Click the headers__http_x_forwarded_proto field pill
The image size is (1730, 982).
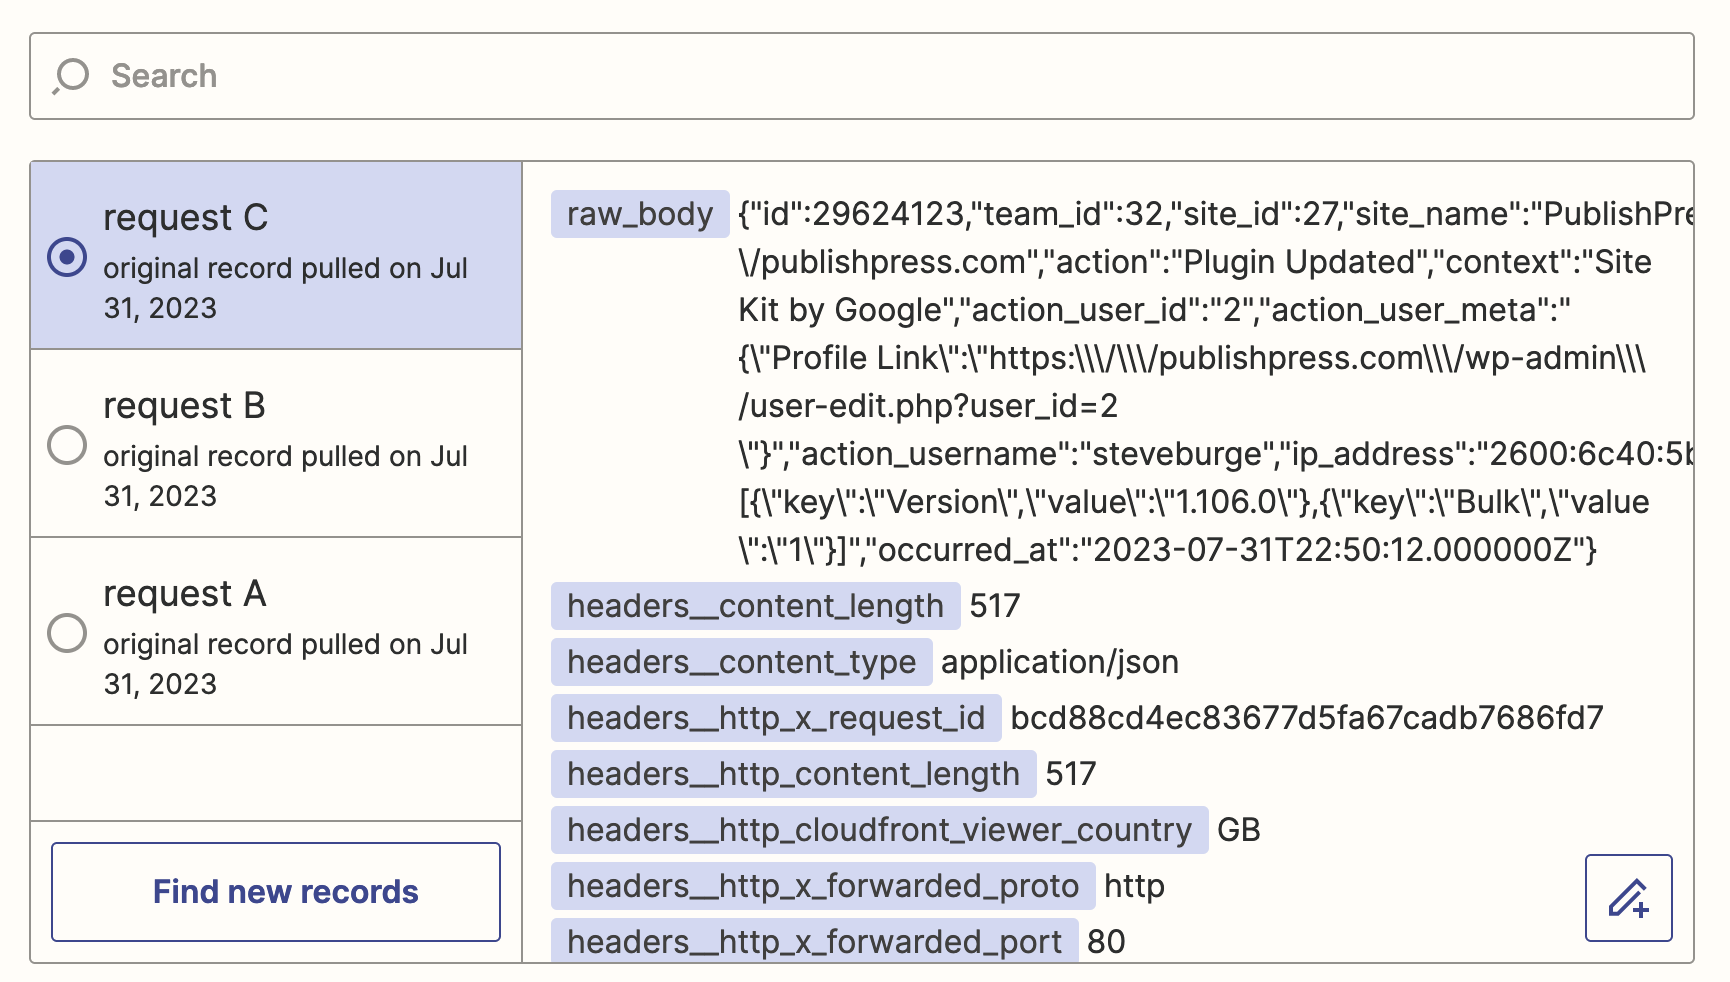pos(821,886)
